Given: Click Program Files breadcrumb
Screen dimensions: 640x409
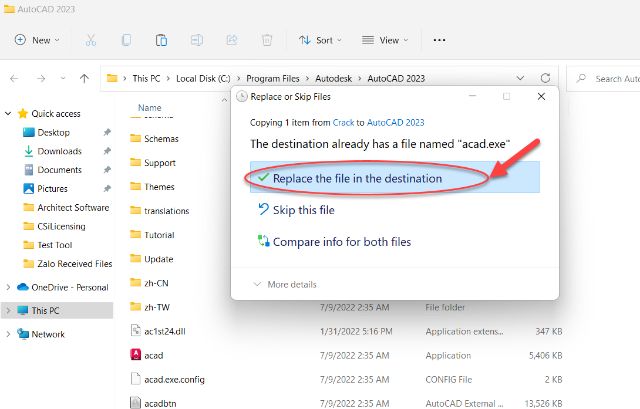Looking at the screenshot, I should [x=273, y=78].
